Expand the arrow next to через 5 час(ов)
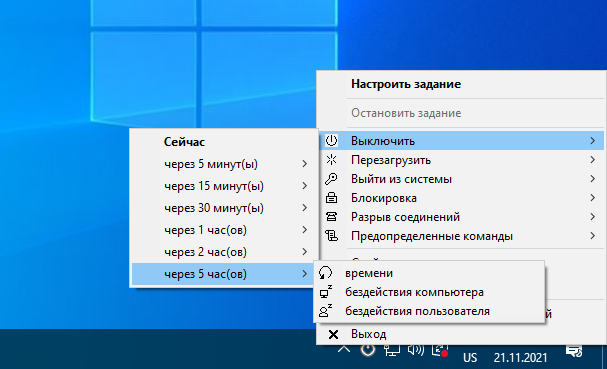 [305, 274]
